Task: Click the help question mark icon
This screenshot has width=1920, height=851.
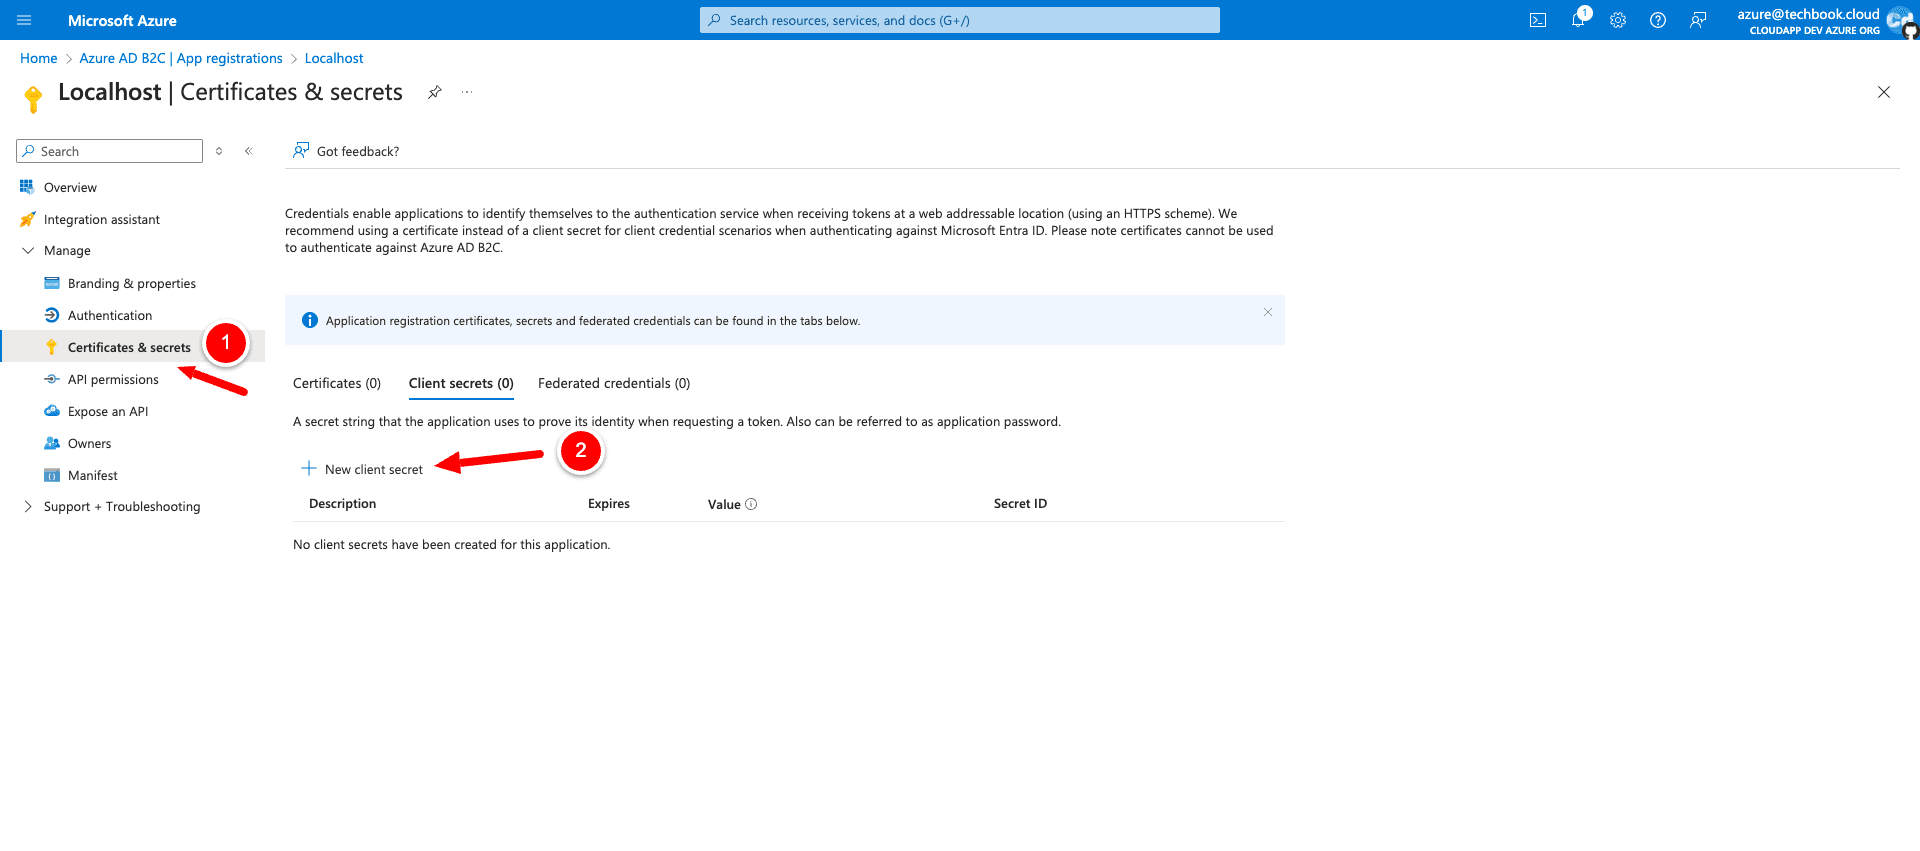Action: (x=1658, y=20)
